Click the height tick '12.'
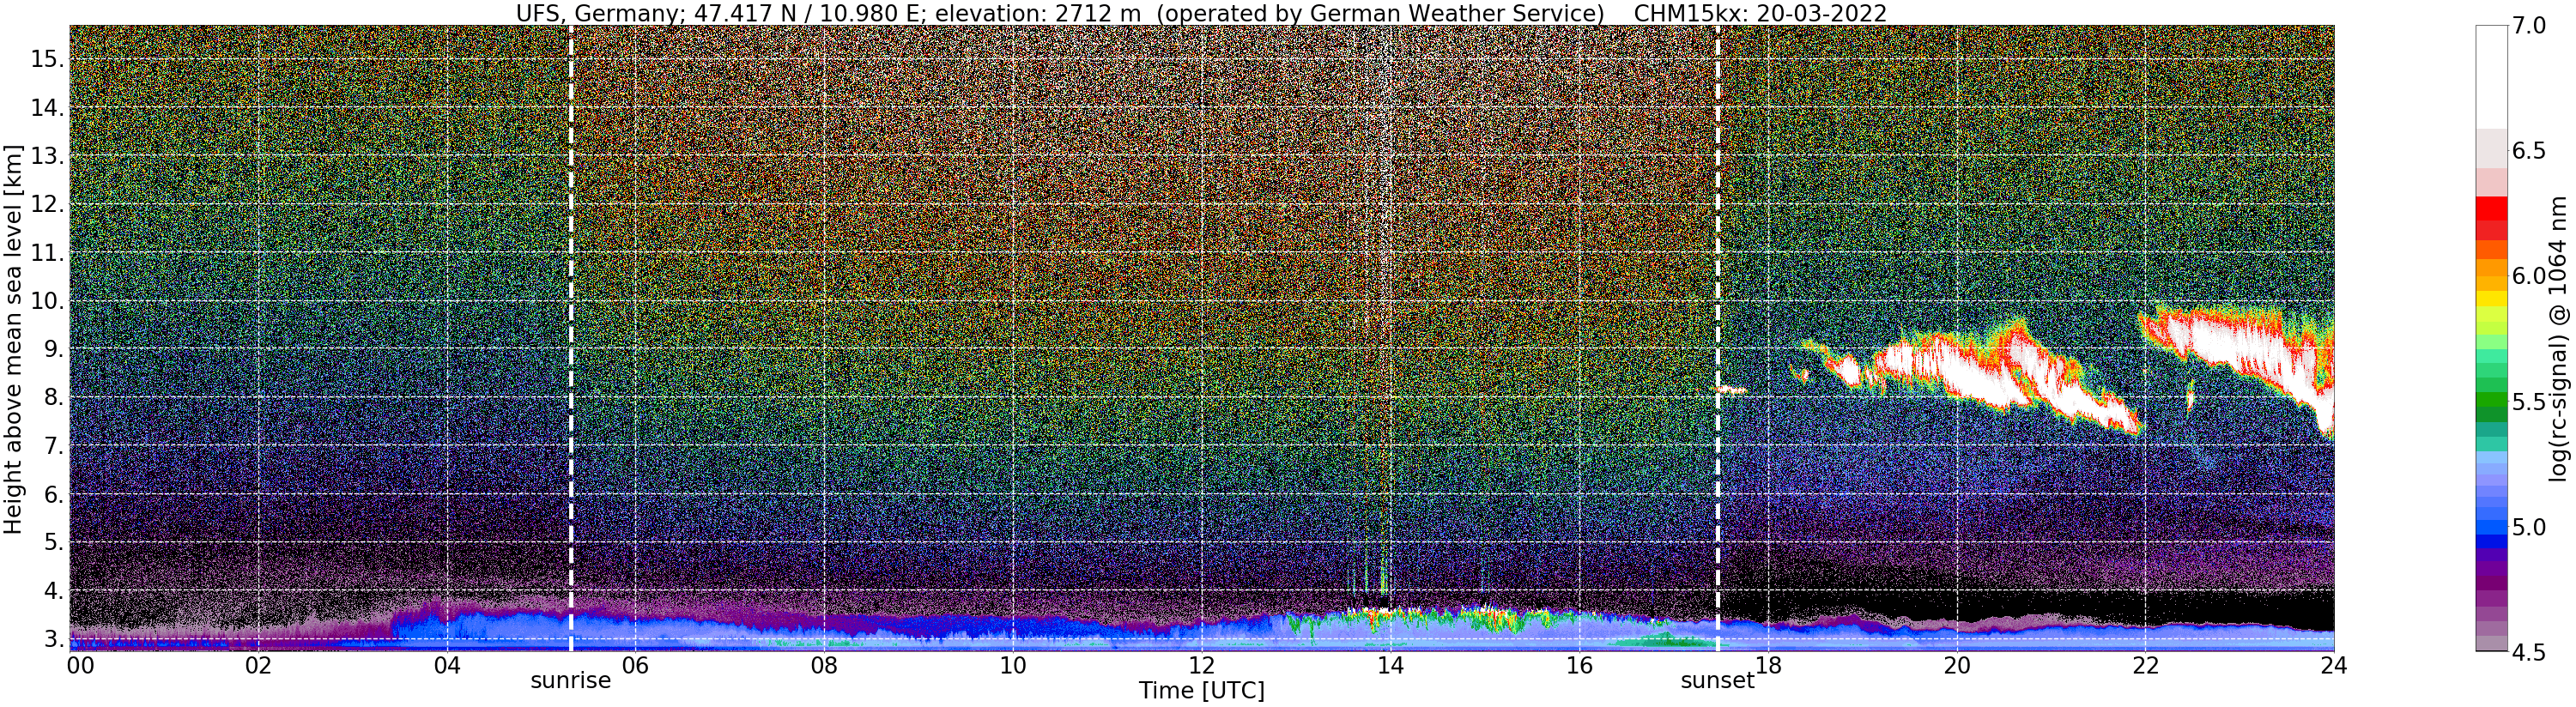Screen dimensions: 2576x707 [x=47, y=205]
